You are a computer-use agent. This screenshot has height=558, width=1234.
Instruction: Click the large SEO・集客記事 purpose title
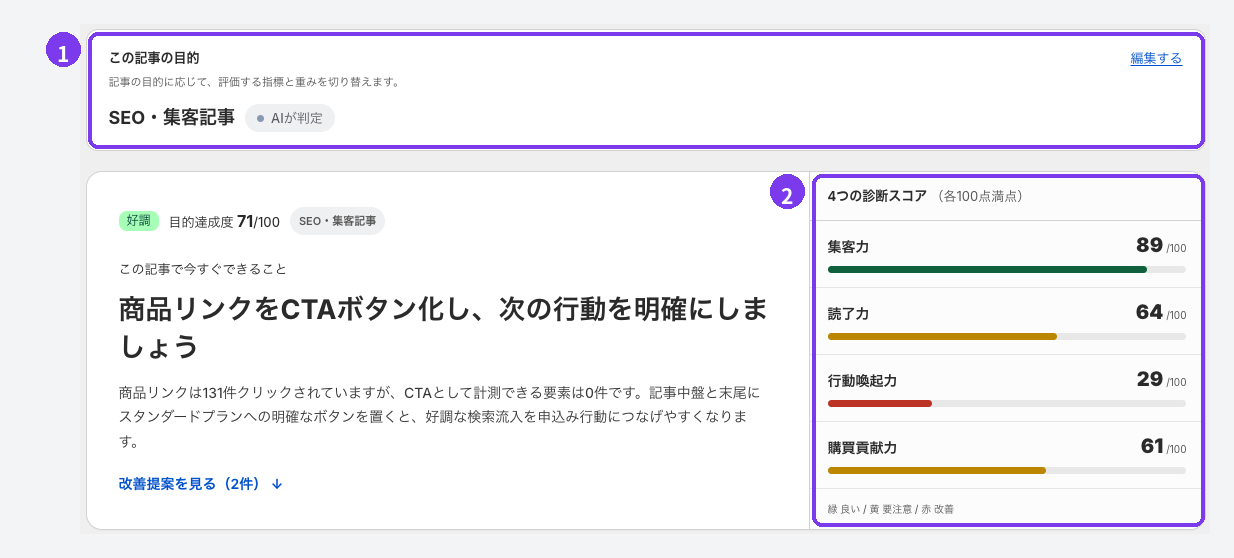pos(172,118)
